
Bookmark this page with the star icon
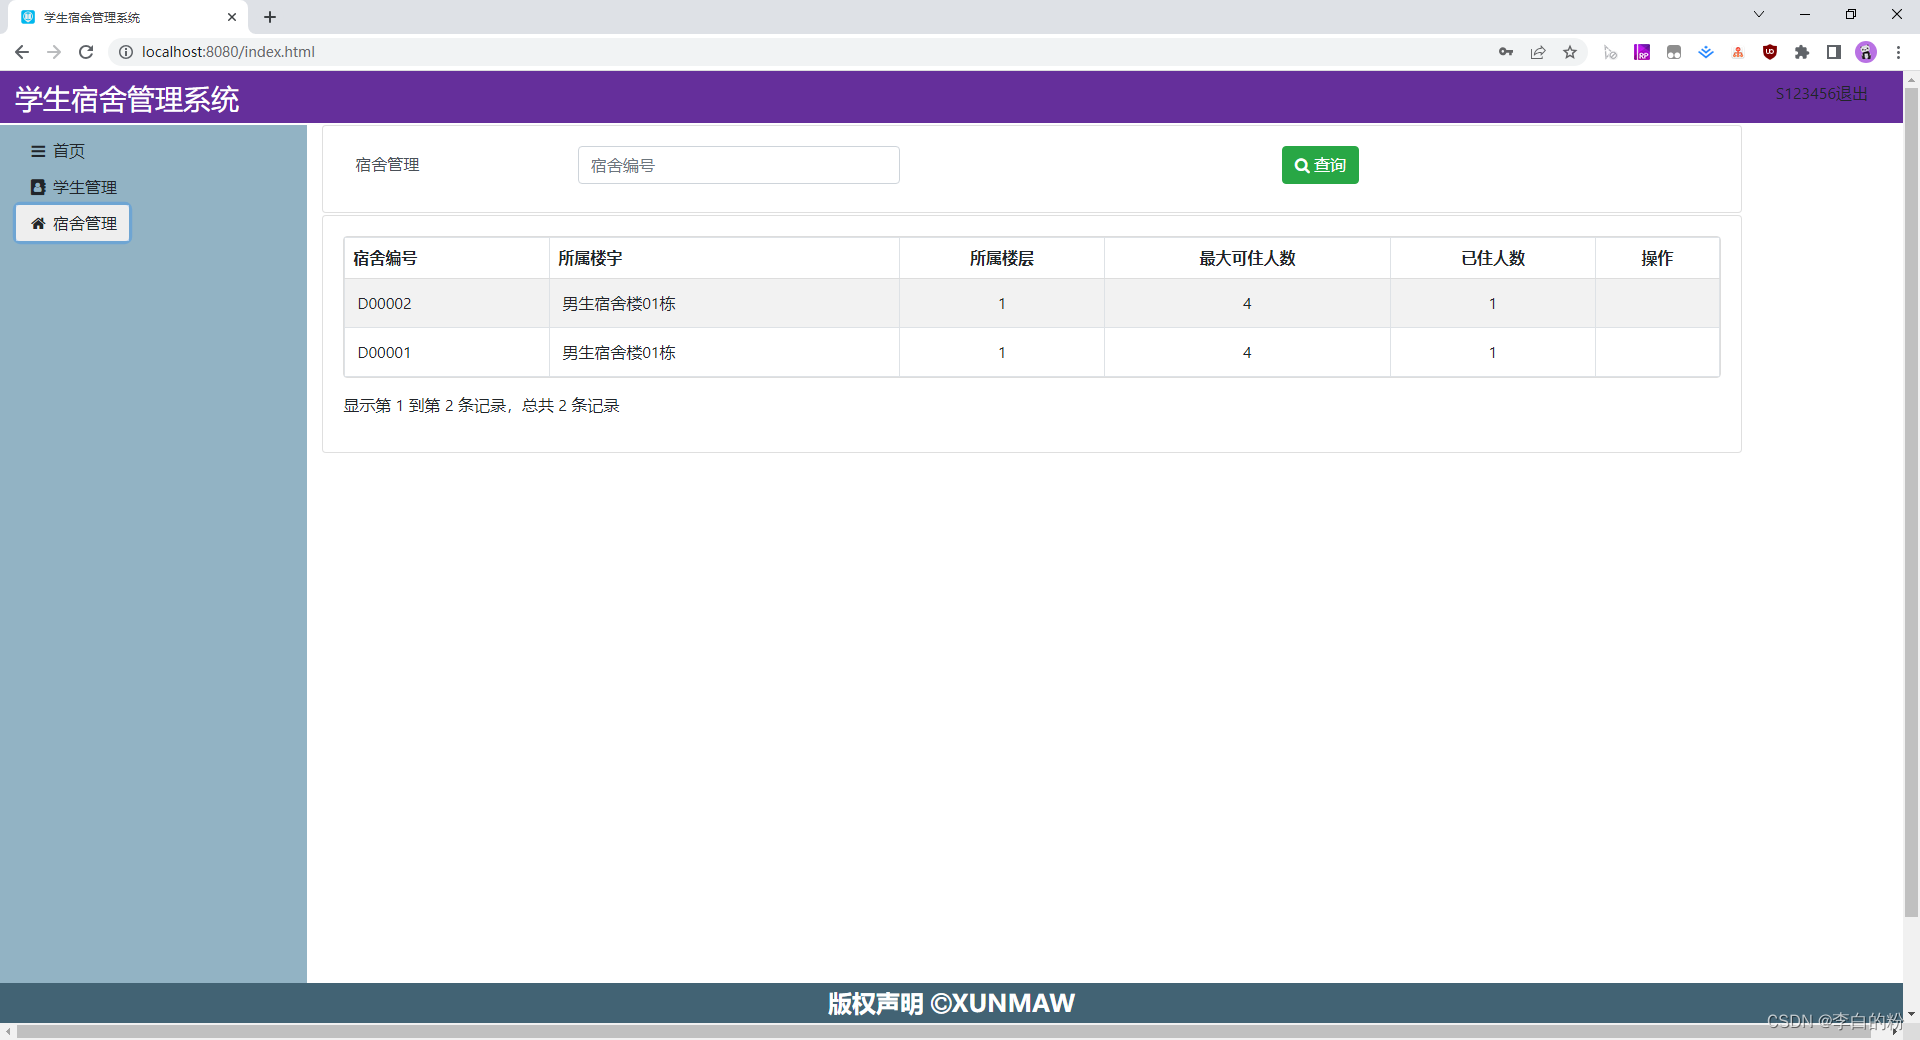pyautogui.click(x=1570, y=52)
